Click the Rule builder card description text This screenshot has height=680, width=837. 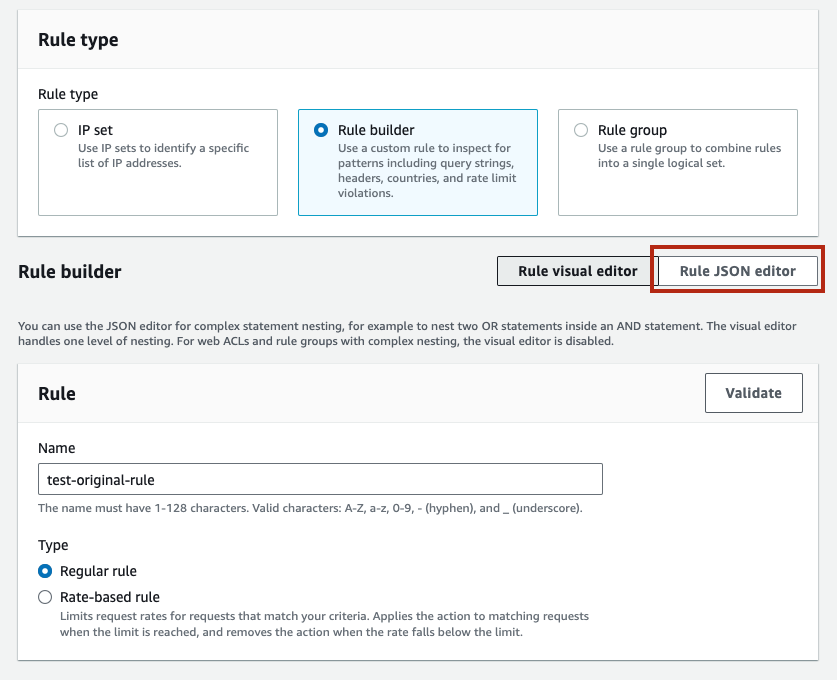(x=426, y=170)
